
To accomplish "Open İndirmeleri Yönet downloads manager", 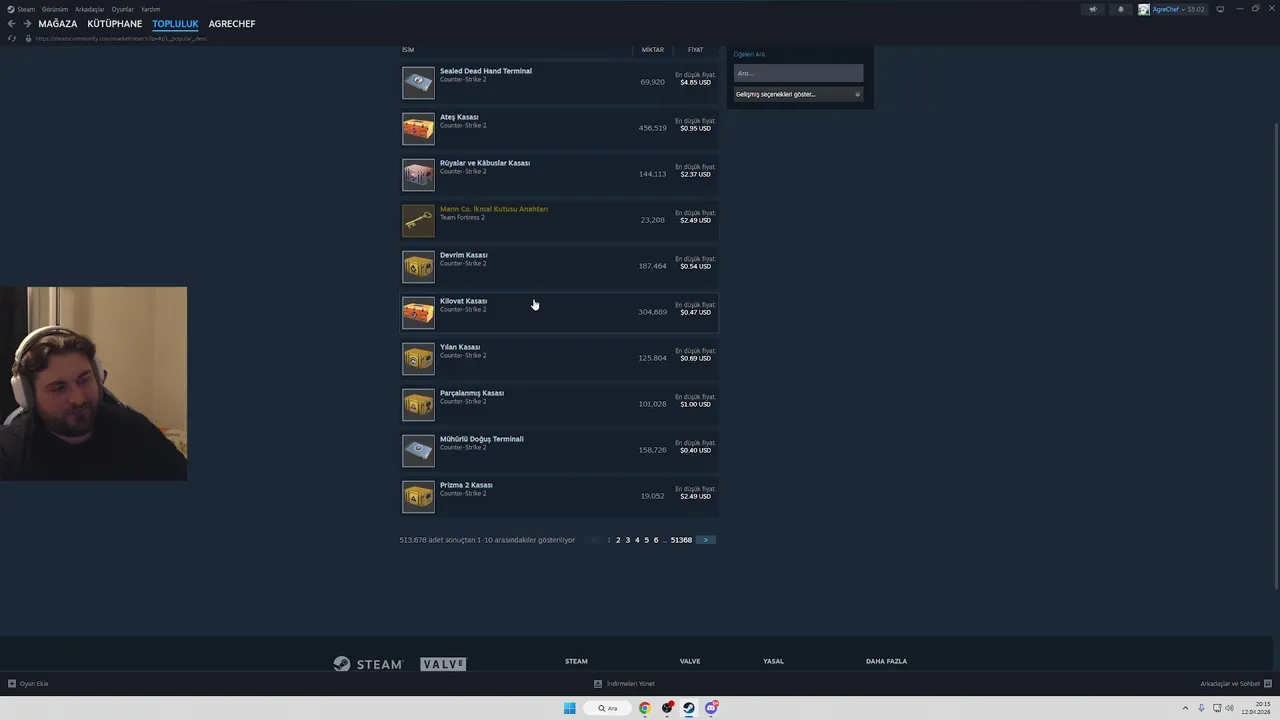I will click(x=624, y=684).
